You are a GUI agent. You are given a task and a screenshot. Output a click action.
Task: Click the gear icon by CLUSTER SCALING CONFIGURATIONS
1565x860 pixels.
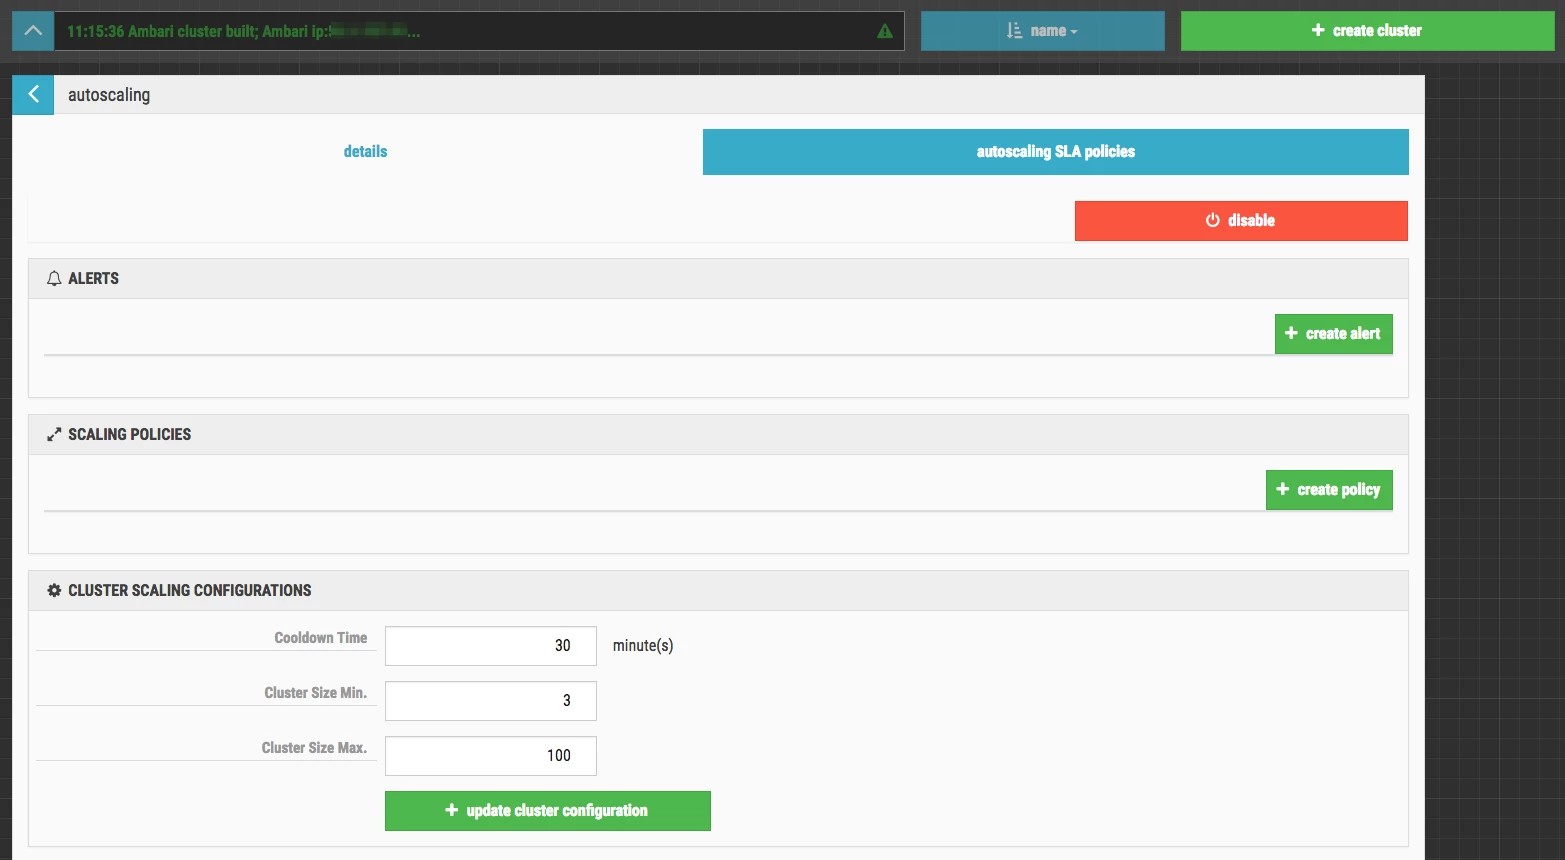54,591
